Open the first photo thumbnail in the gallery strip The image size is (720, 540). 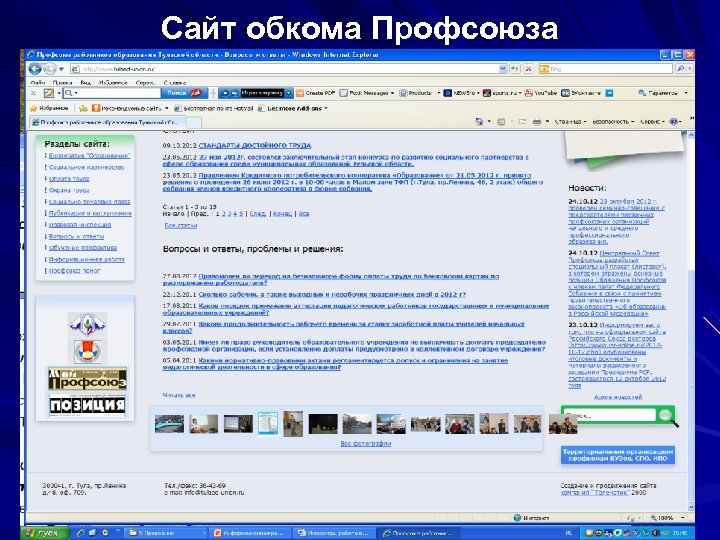coord(169,424)
